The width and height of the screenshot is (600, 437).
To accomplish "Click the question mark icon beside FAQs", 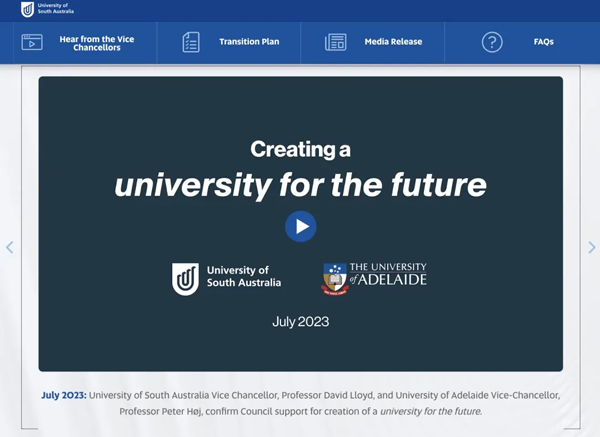I will 491,43.
